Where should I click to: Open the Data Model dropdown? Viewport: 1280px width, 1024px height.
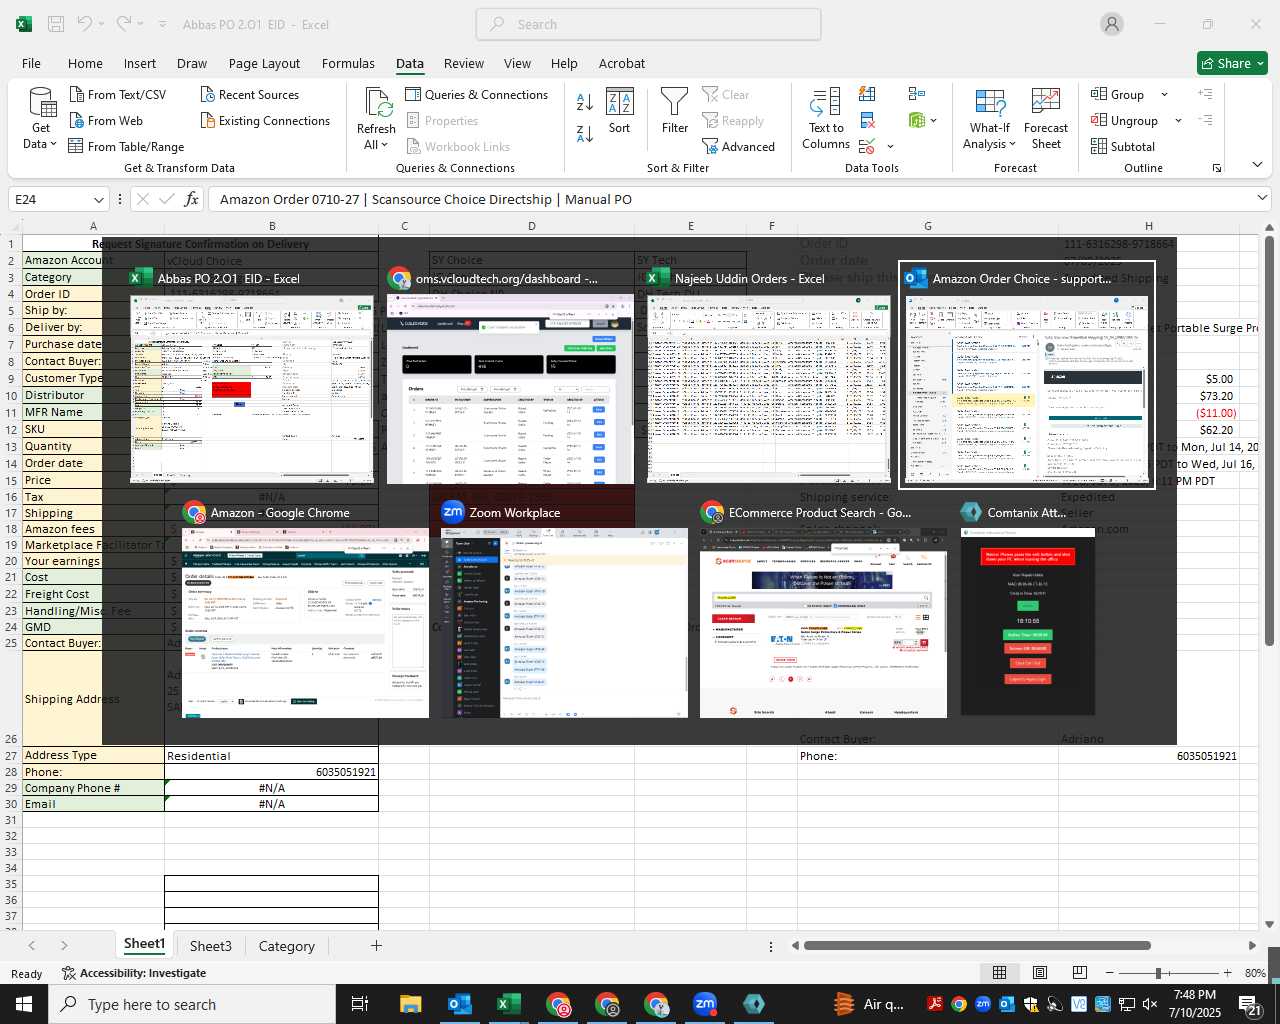(x=933, y=120)
